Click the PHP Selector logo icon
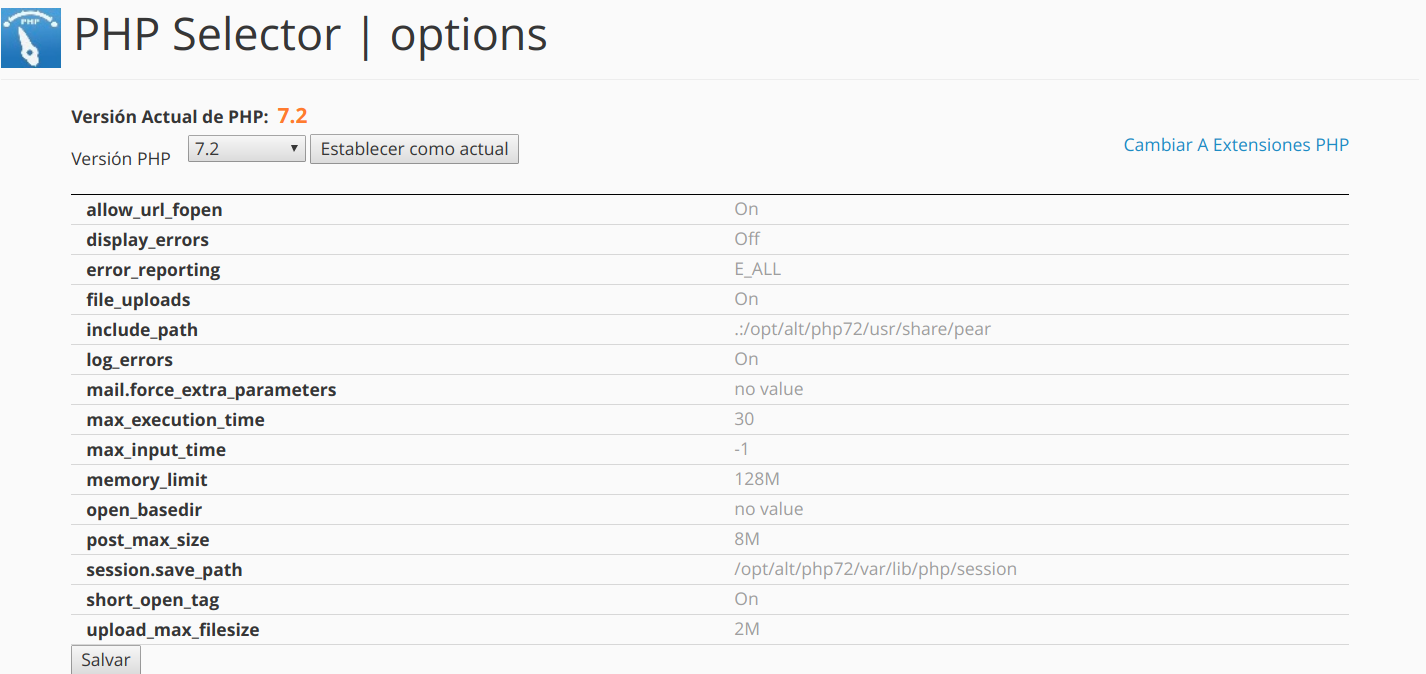The image size is (1426, 674). tap(31, 36)
